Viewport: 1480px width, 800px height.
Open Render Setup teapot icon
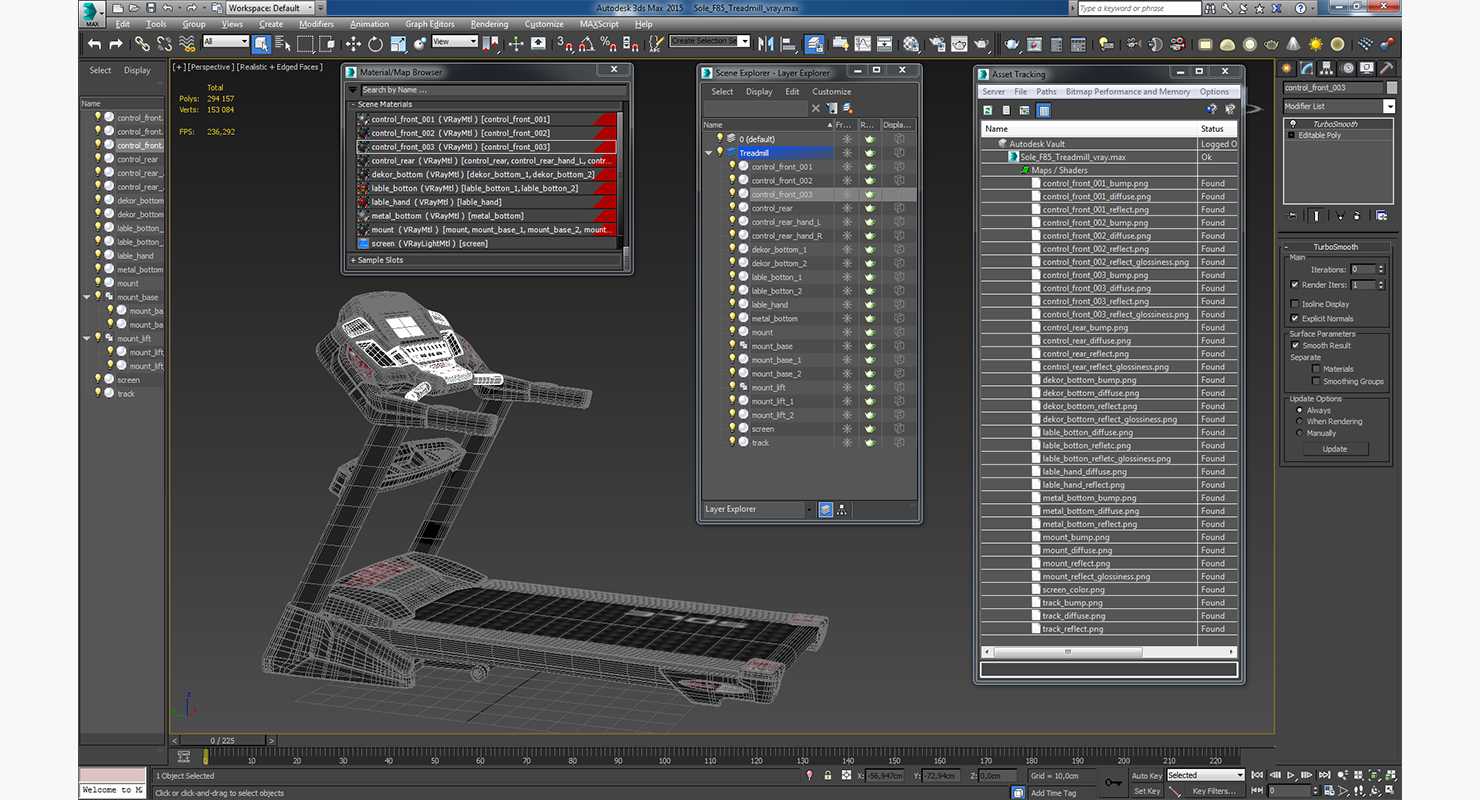pyautogui.click(x=937, y=44)
